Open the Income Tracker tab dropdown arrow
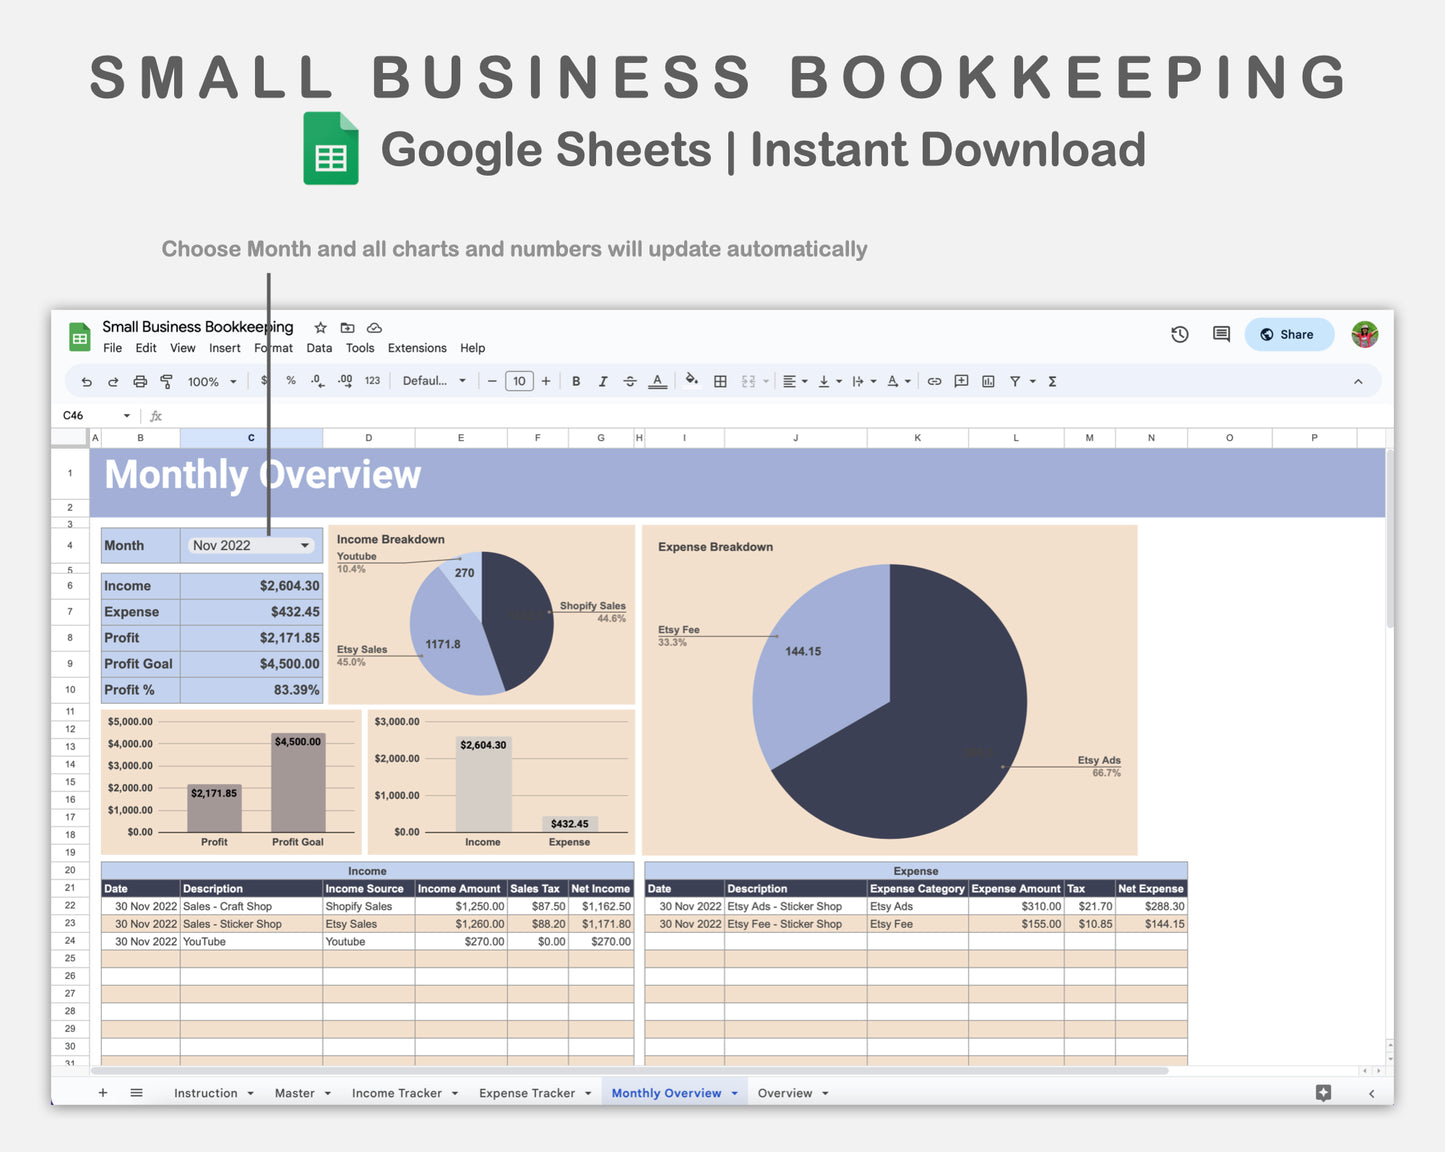This screenshot has width=1445, height=1152. [x=455, y=1092]
